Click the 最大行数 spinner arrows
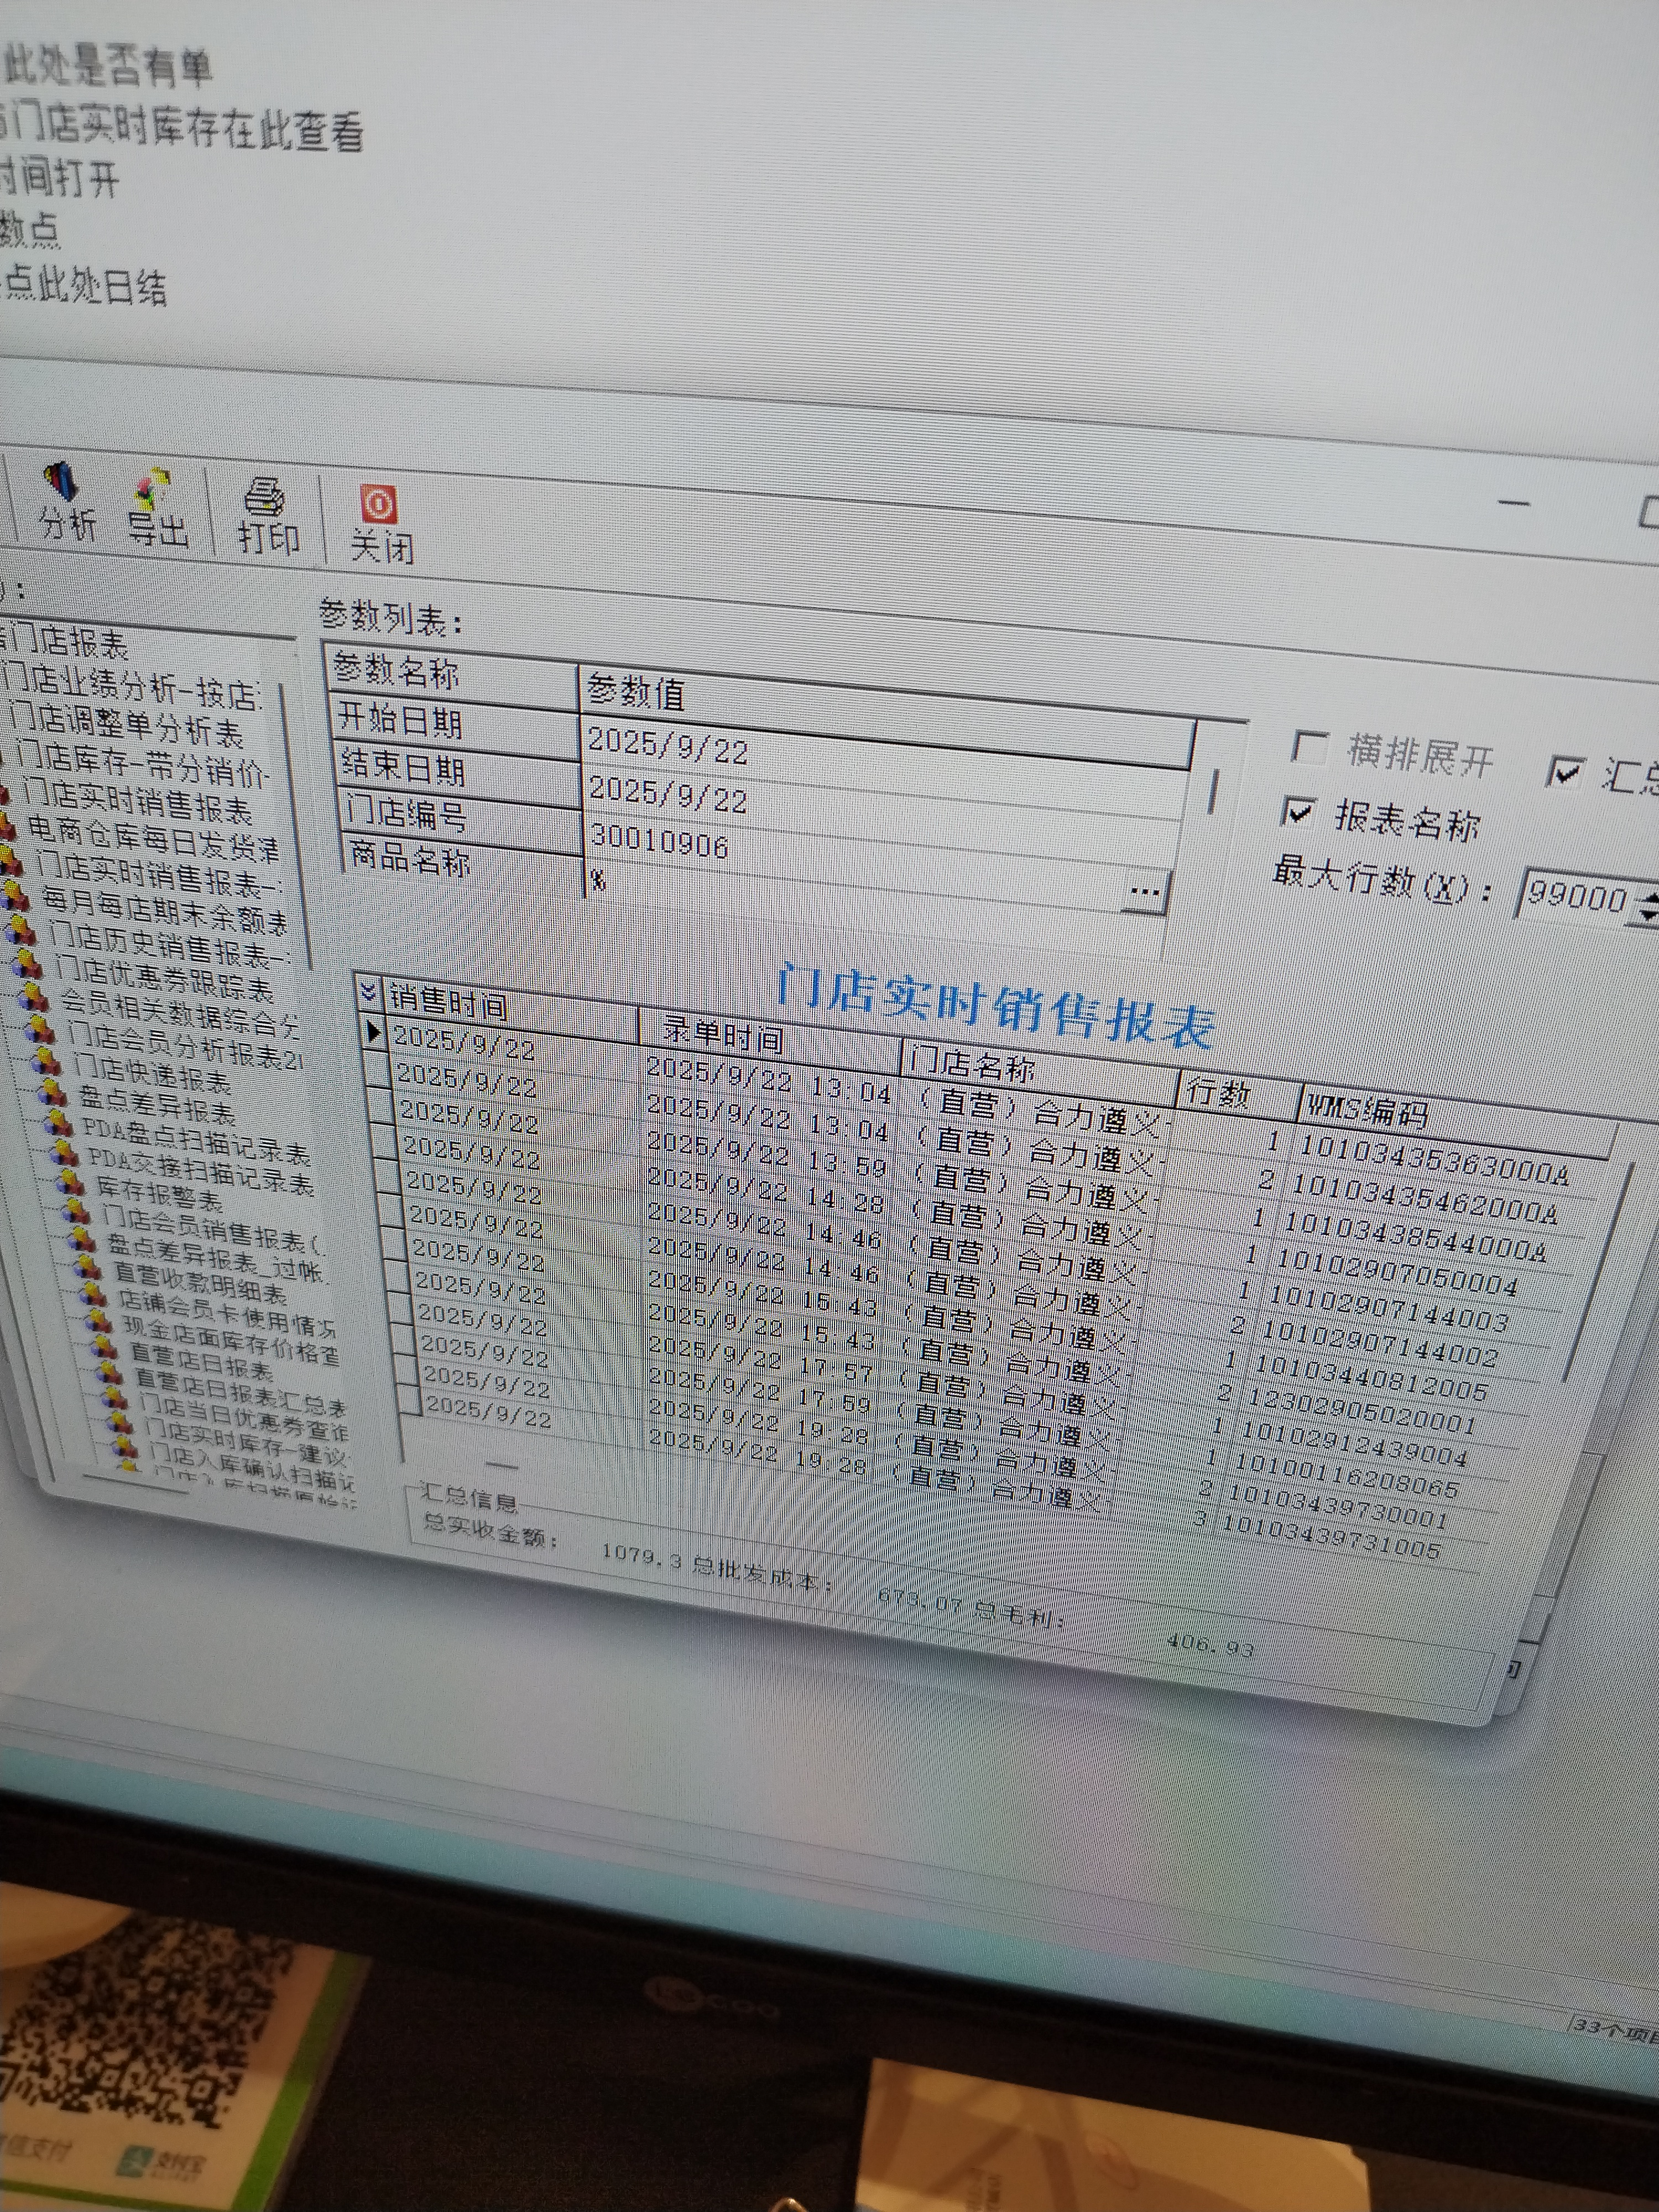The width and height of the screenshot is (1659, 2212). tap(1647, 906)
